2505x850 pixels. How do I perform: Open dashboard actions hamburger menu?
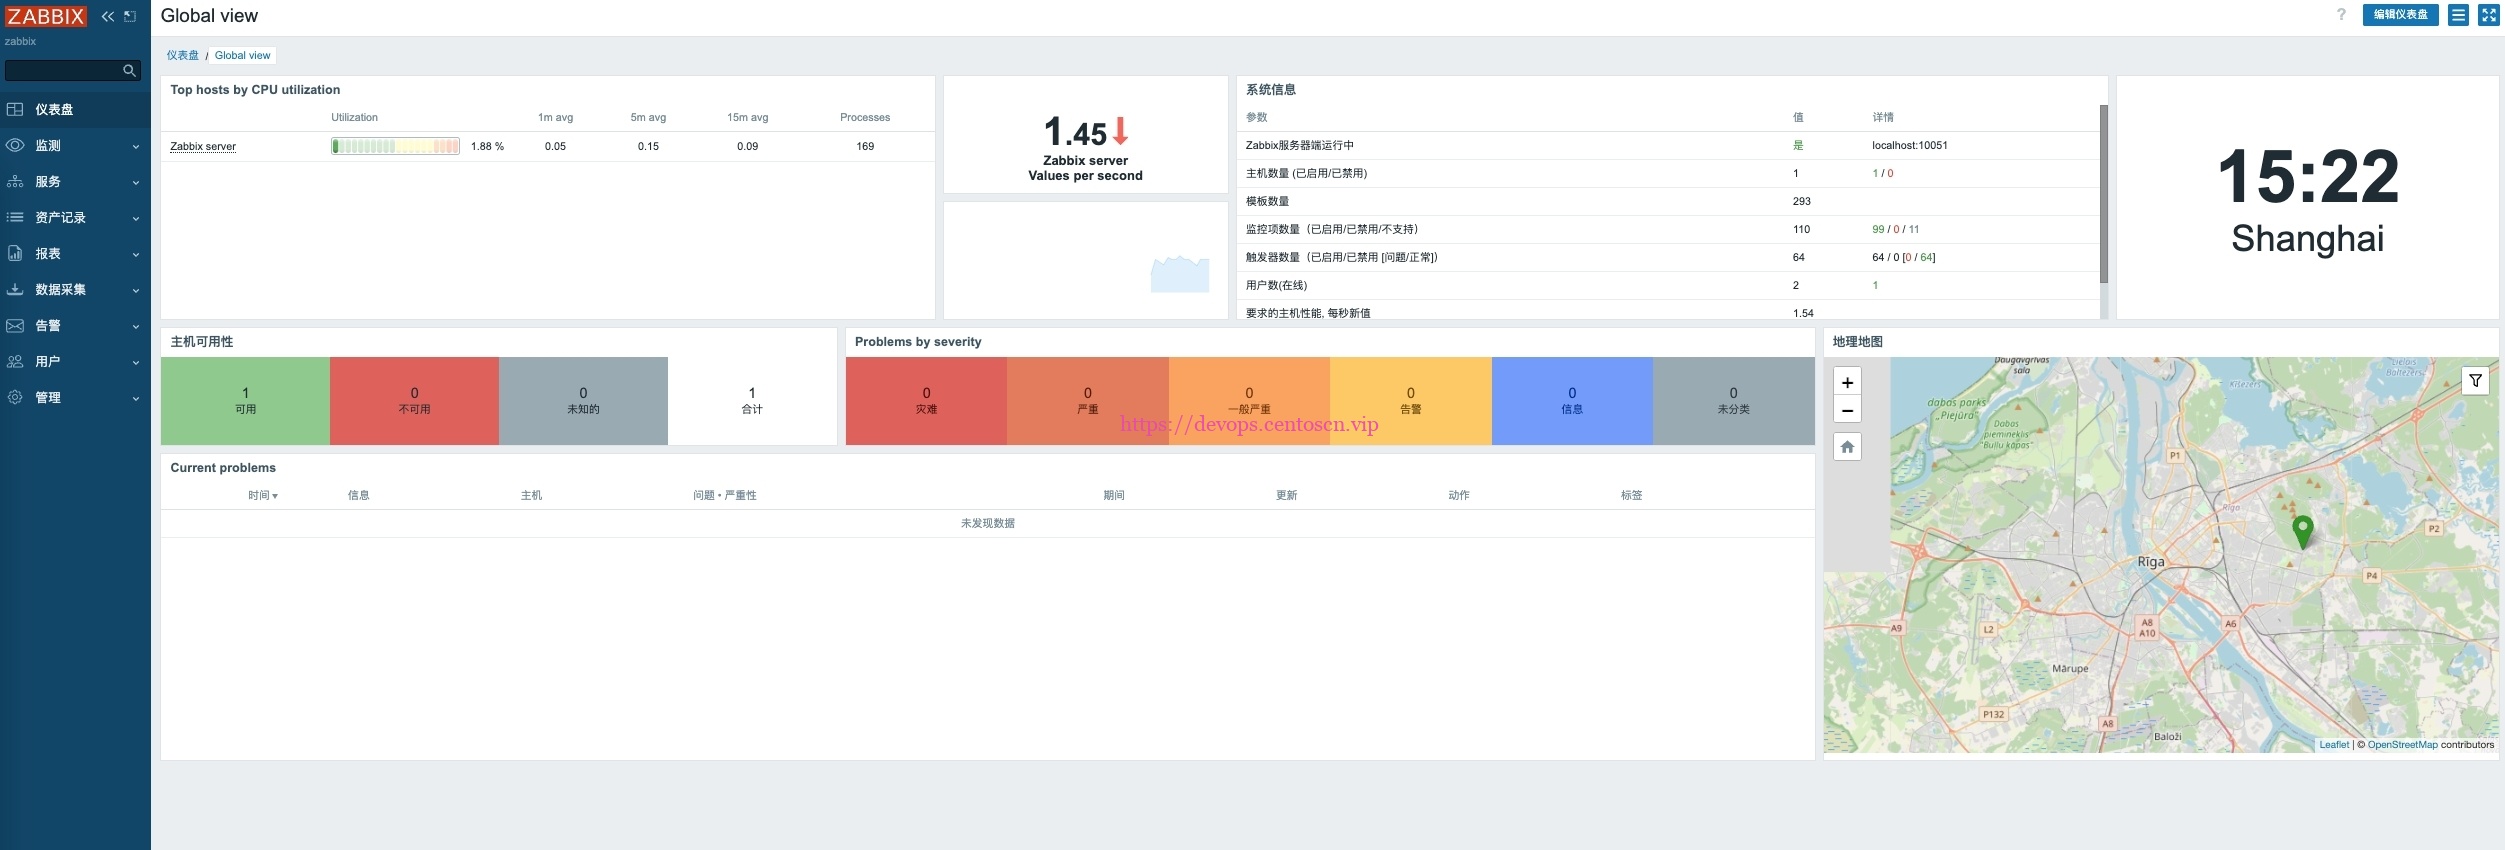tap(2458, 15)
